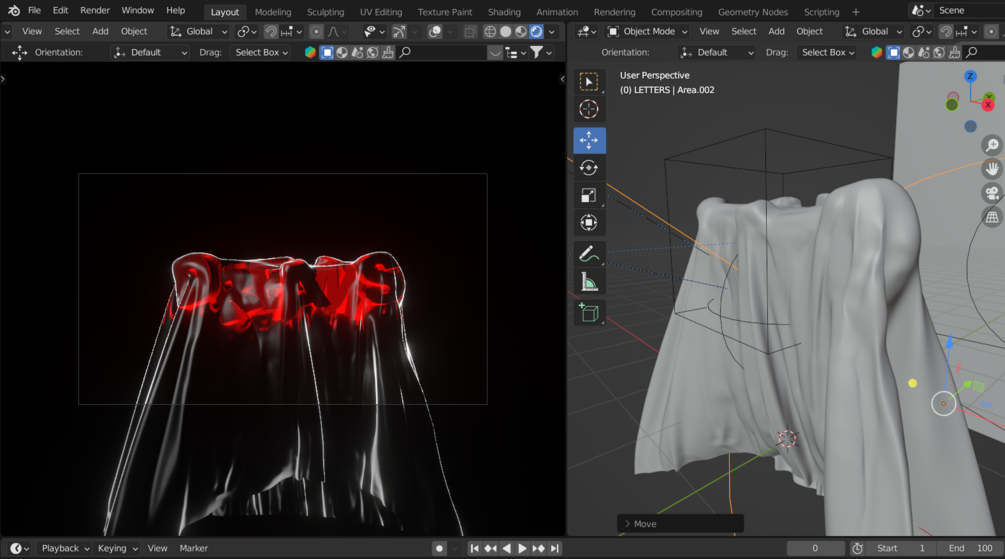Play the animation forward
The width and height of the screenshot is (1005, 559).
tap(522, 548)
